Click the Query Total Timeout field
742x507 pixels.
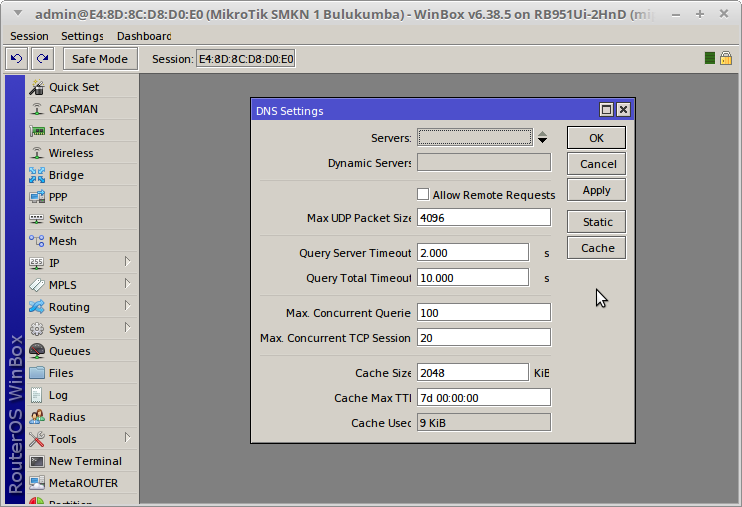tap(473, 278)
